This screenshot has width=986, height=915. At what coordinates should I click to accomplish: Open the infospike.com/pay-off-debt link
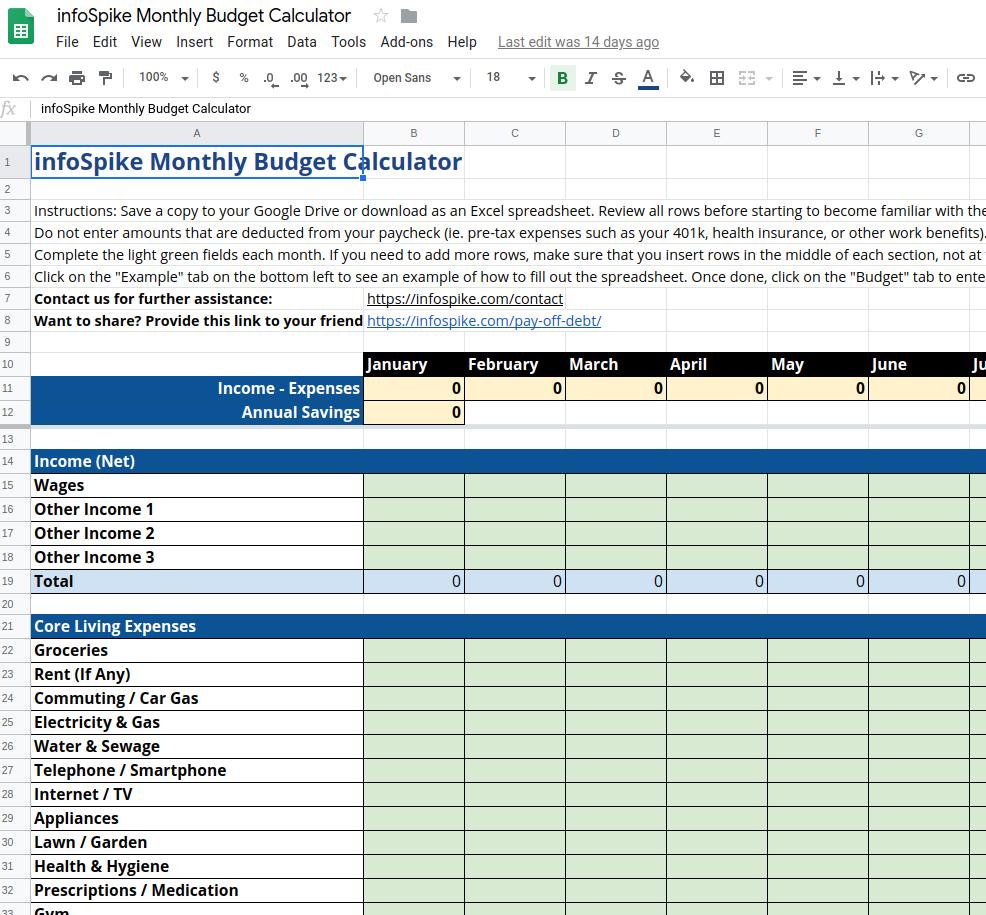484,321
